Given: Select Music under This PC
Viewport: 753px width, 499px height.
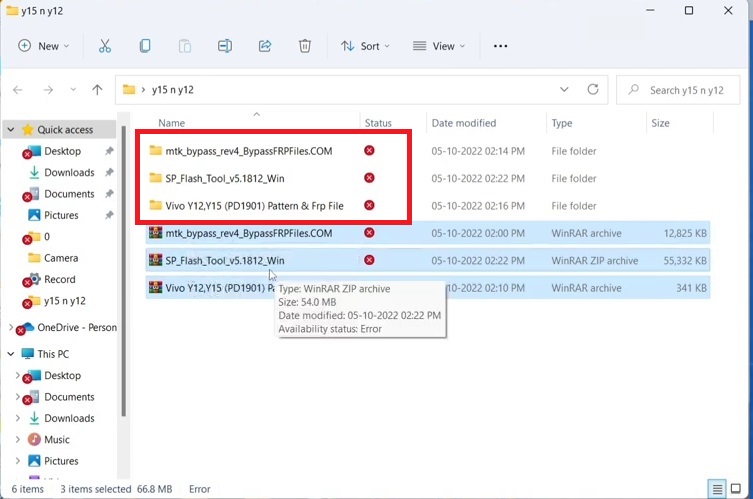Looking at the screenshot, I should pyautogui.click(x=57, y=439).
